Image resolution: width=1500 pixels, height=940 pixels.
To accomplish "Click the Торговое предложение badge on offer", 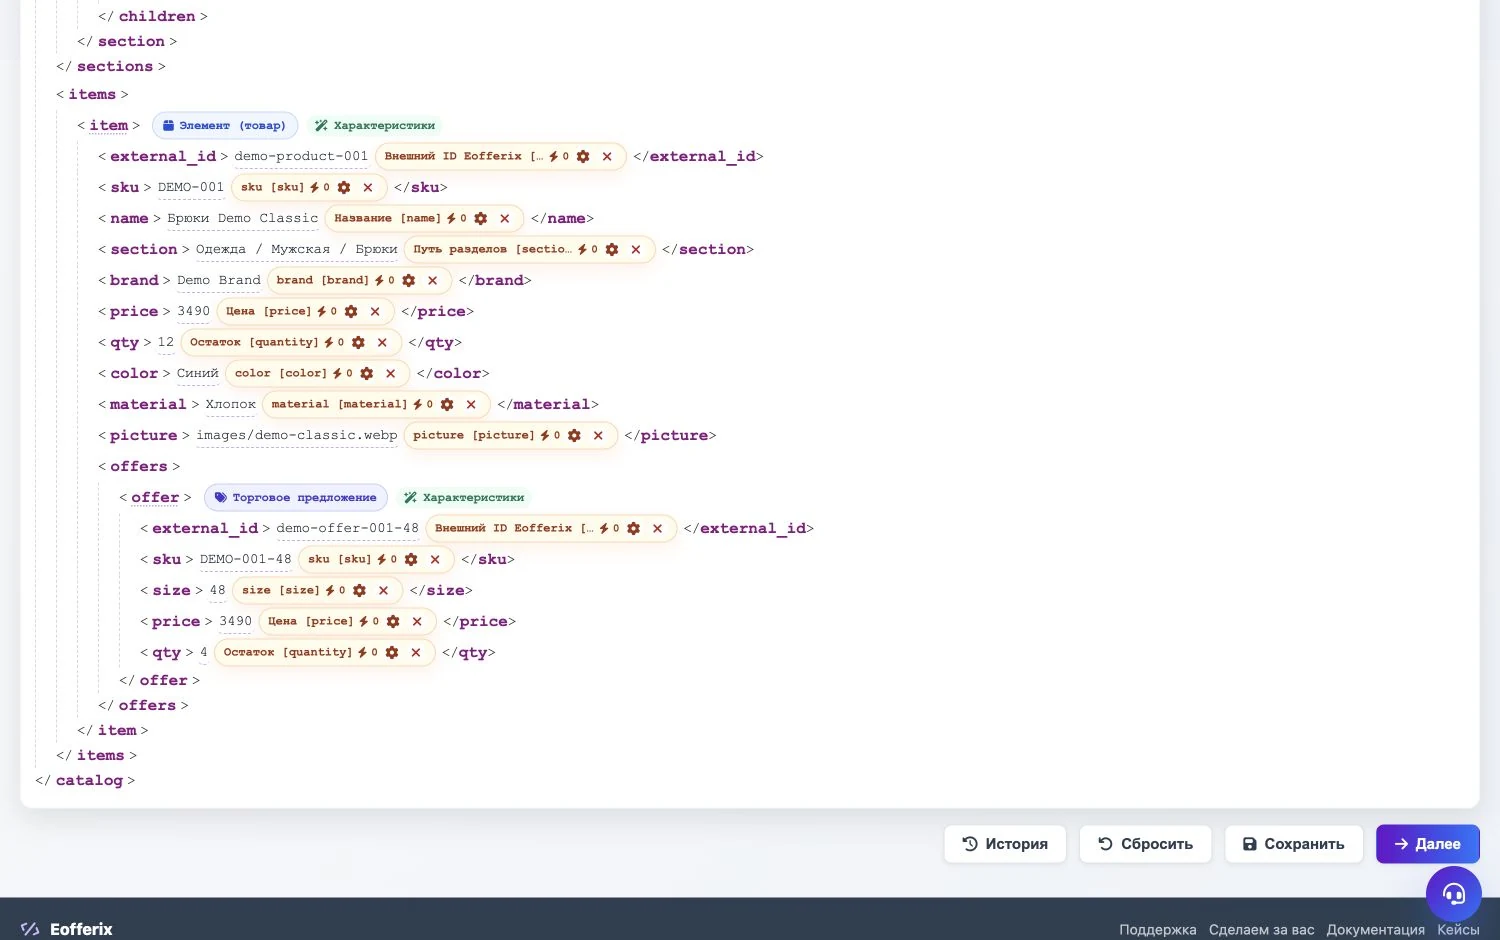I will tap(296, 498).
